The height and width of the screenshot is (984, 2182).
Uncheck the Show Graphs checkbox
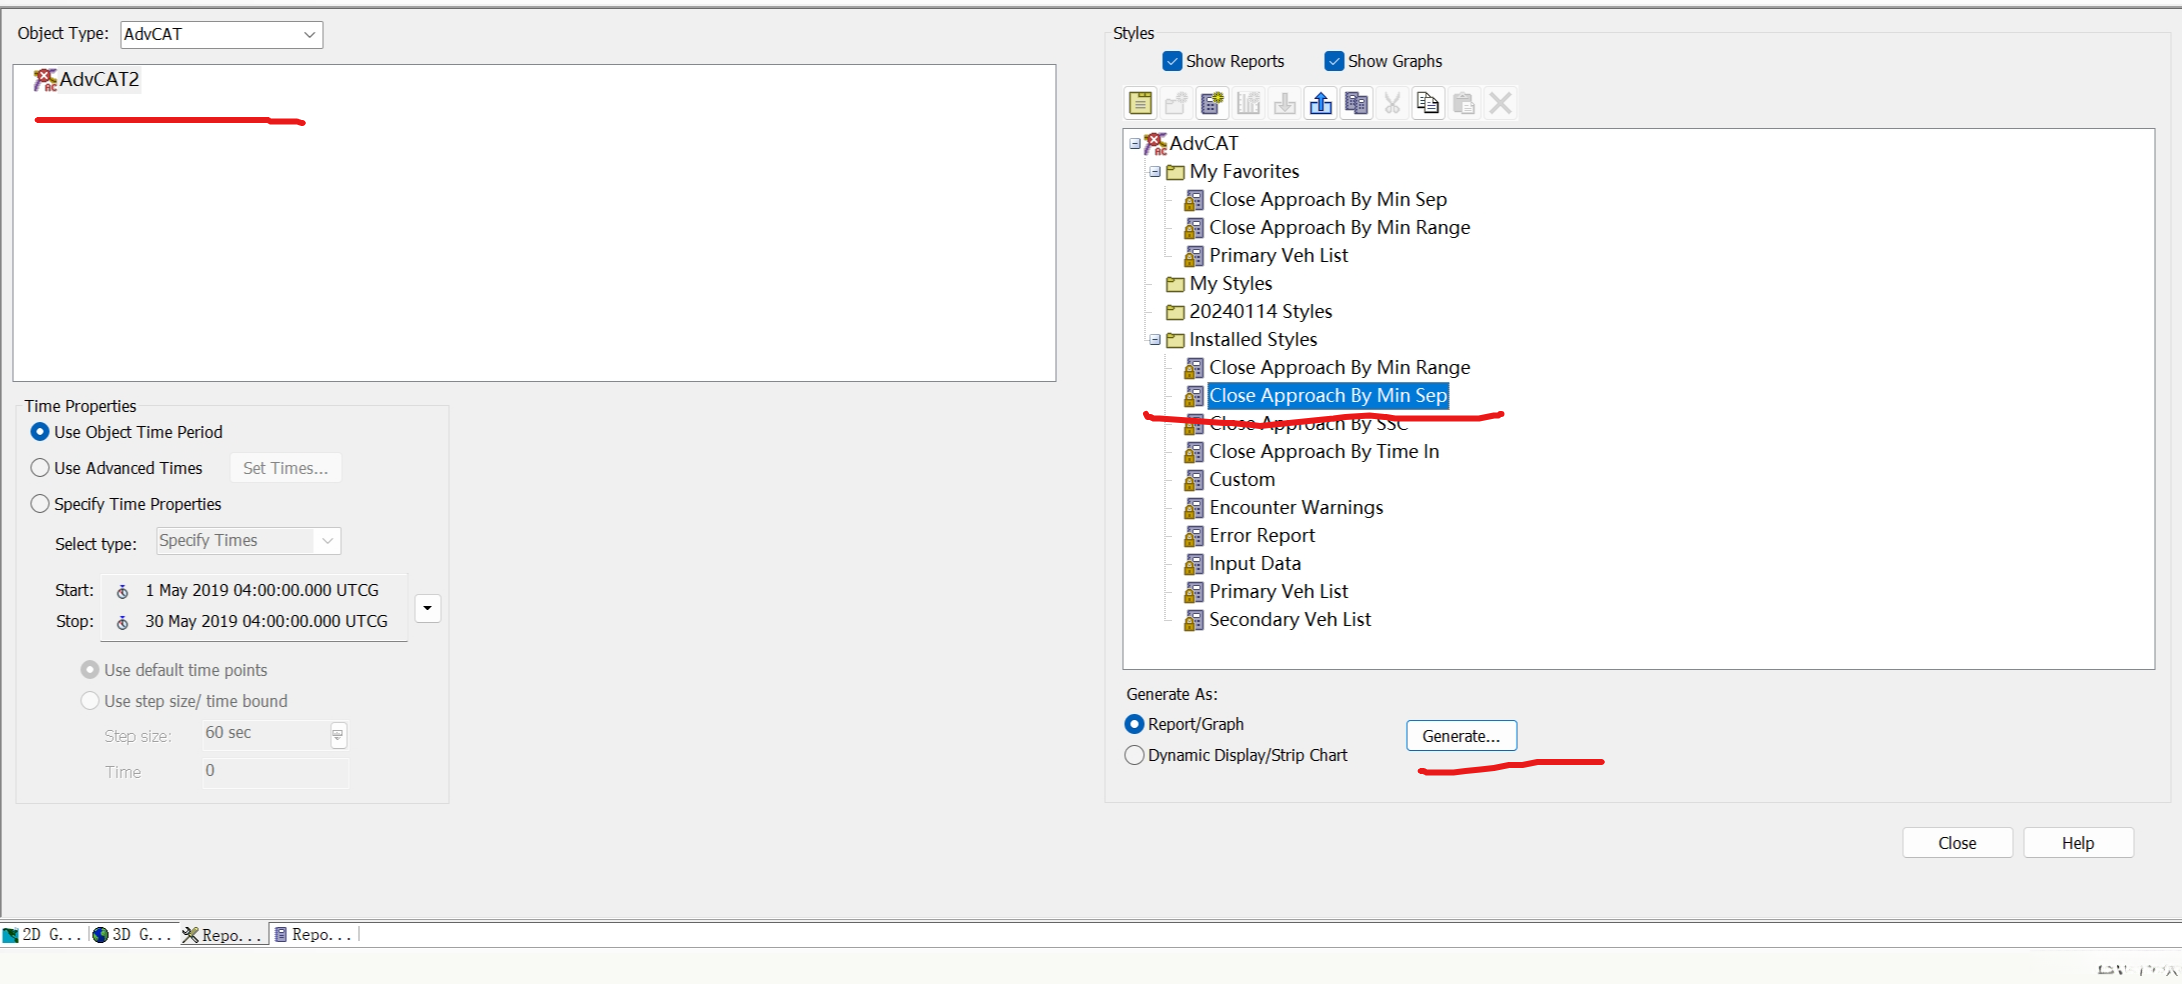[x=1334, y=61]
